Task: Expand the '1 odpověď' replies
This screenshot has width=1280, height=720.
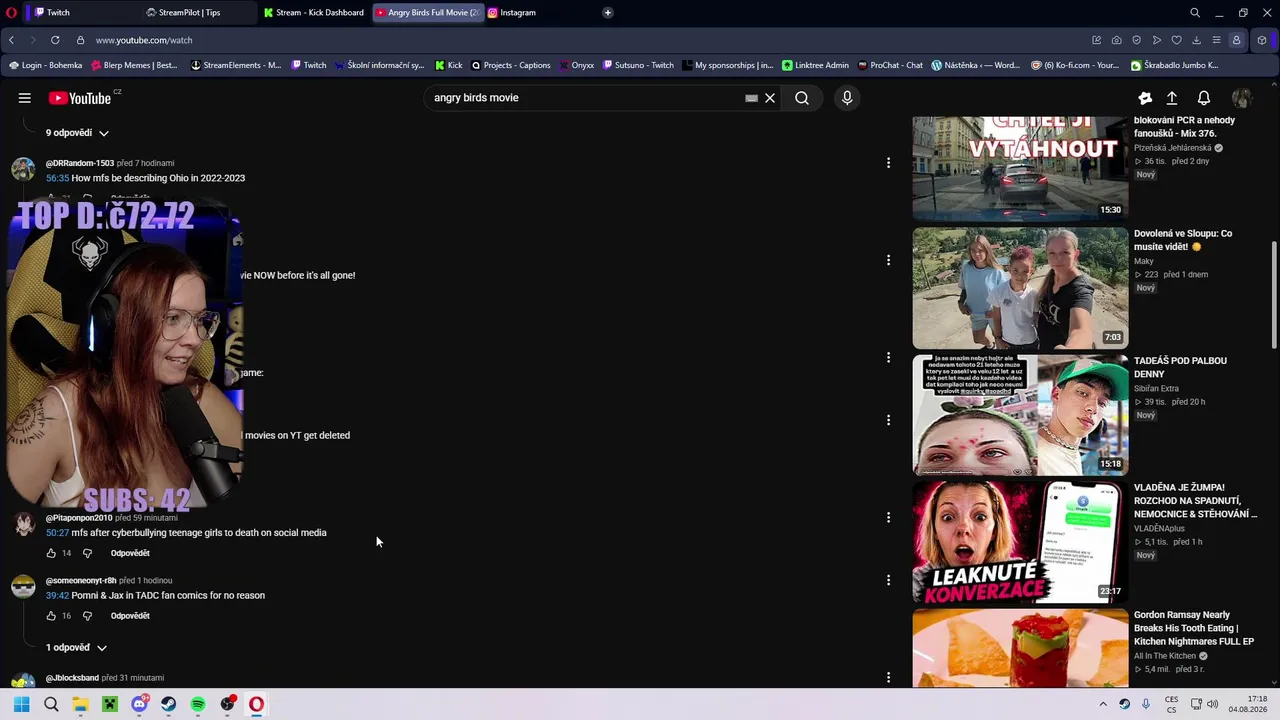Action: click(x=76, y=648)
